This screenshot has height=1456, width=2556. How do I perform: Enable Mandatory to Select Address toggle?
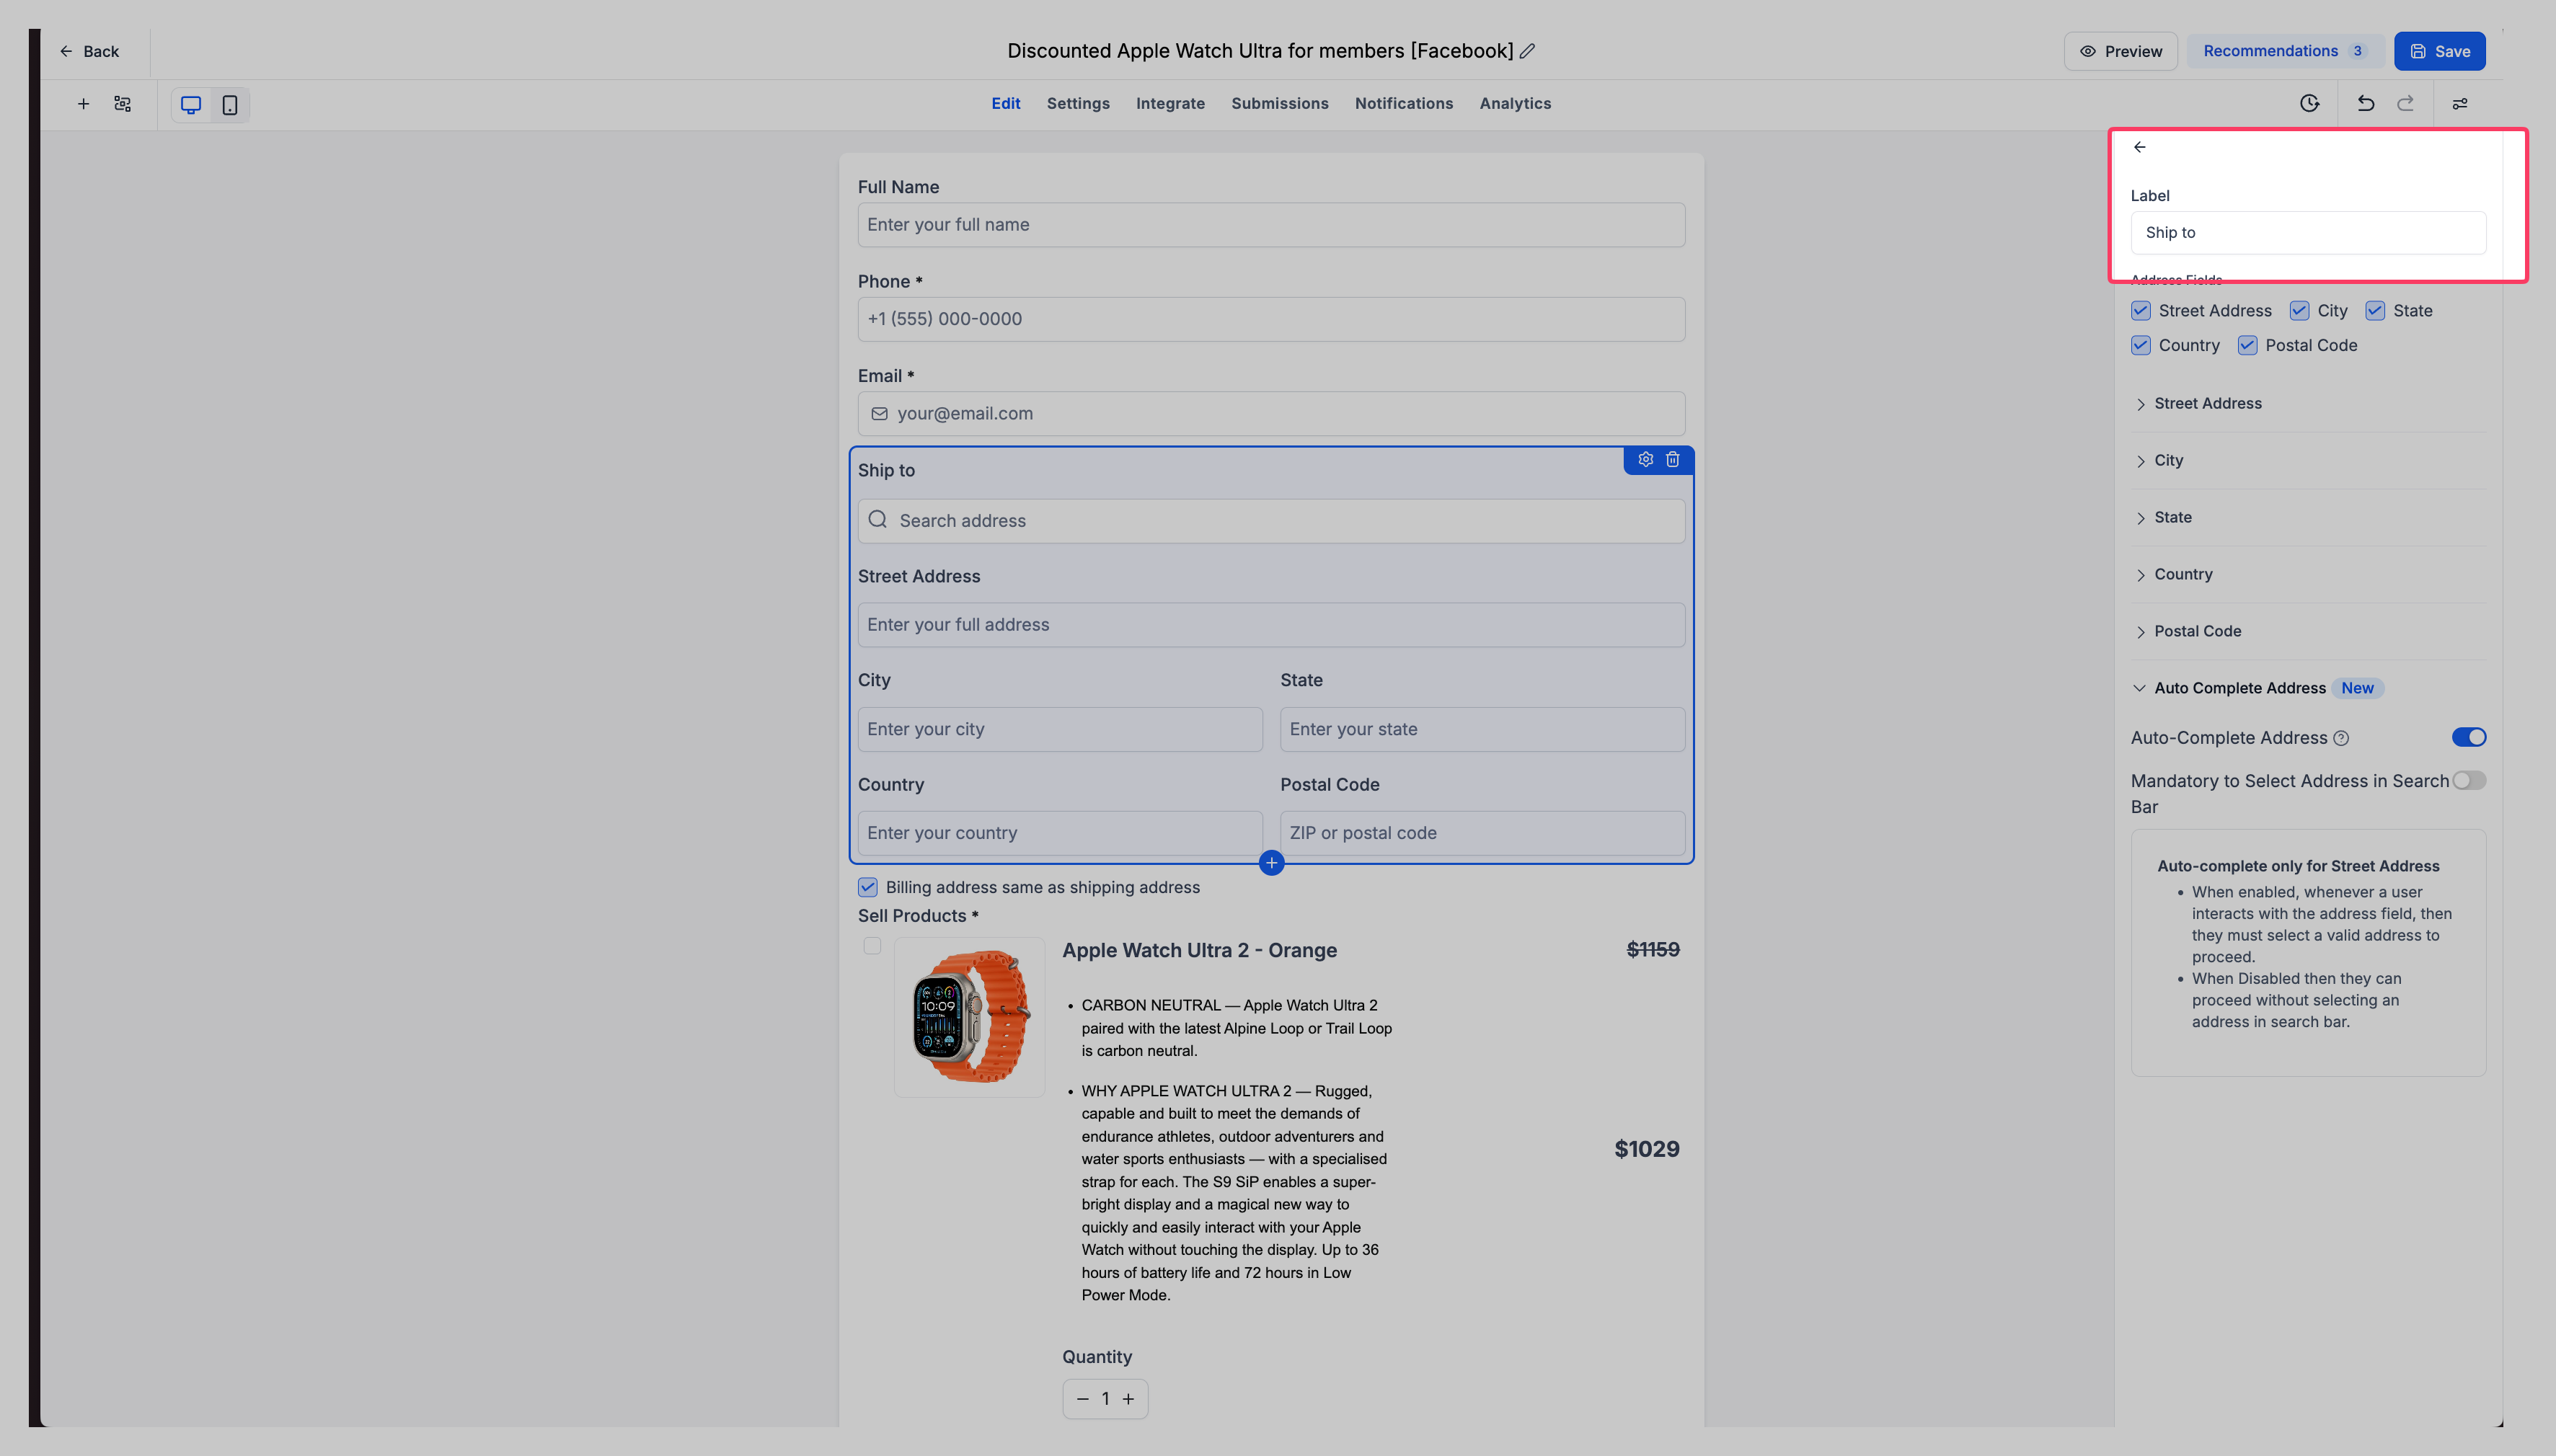(2469, 781)
